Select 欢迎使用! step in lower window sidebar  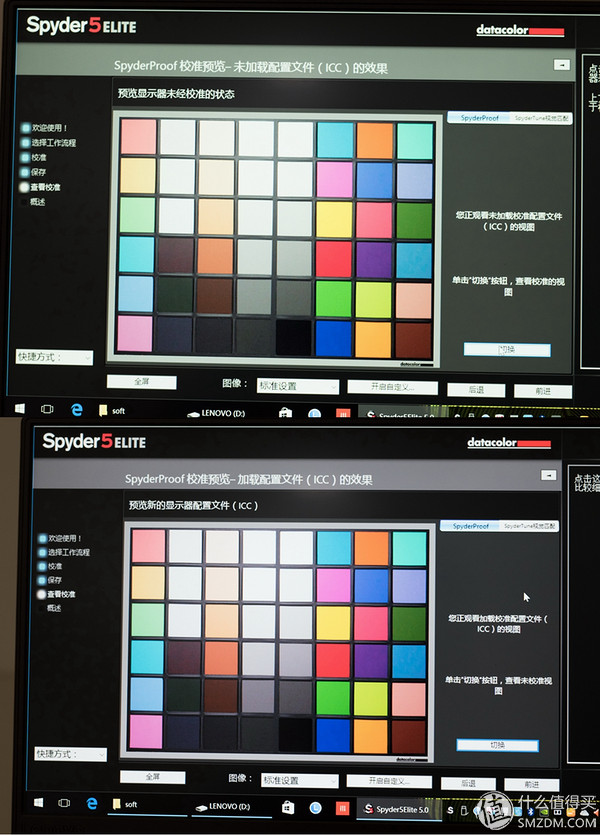coord(60,538)
